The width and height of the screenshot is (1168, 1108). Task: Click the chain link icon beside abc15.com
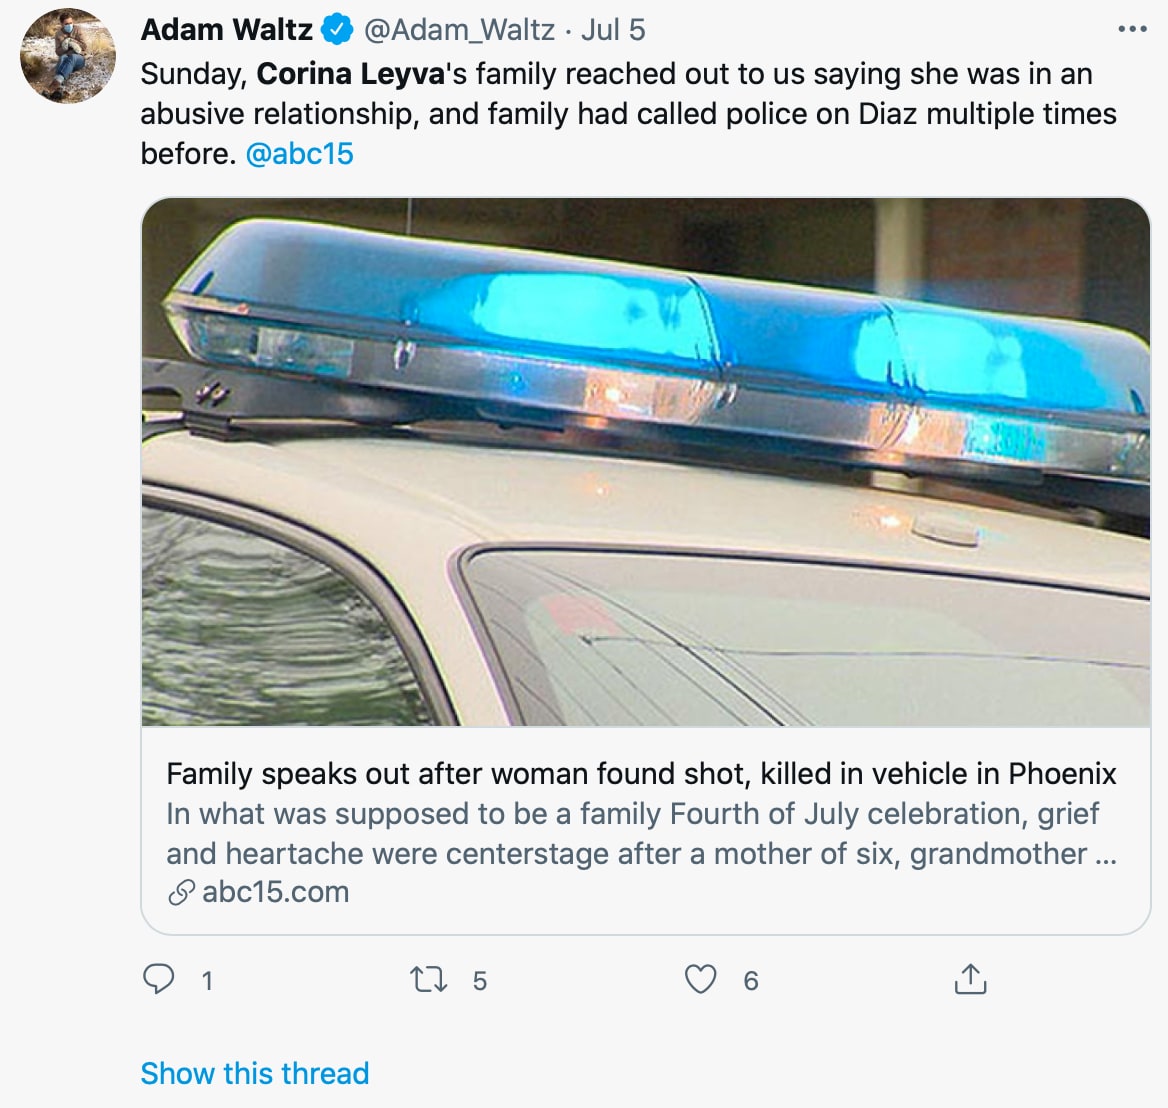(x=181, y=892)
